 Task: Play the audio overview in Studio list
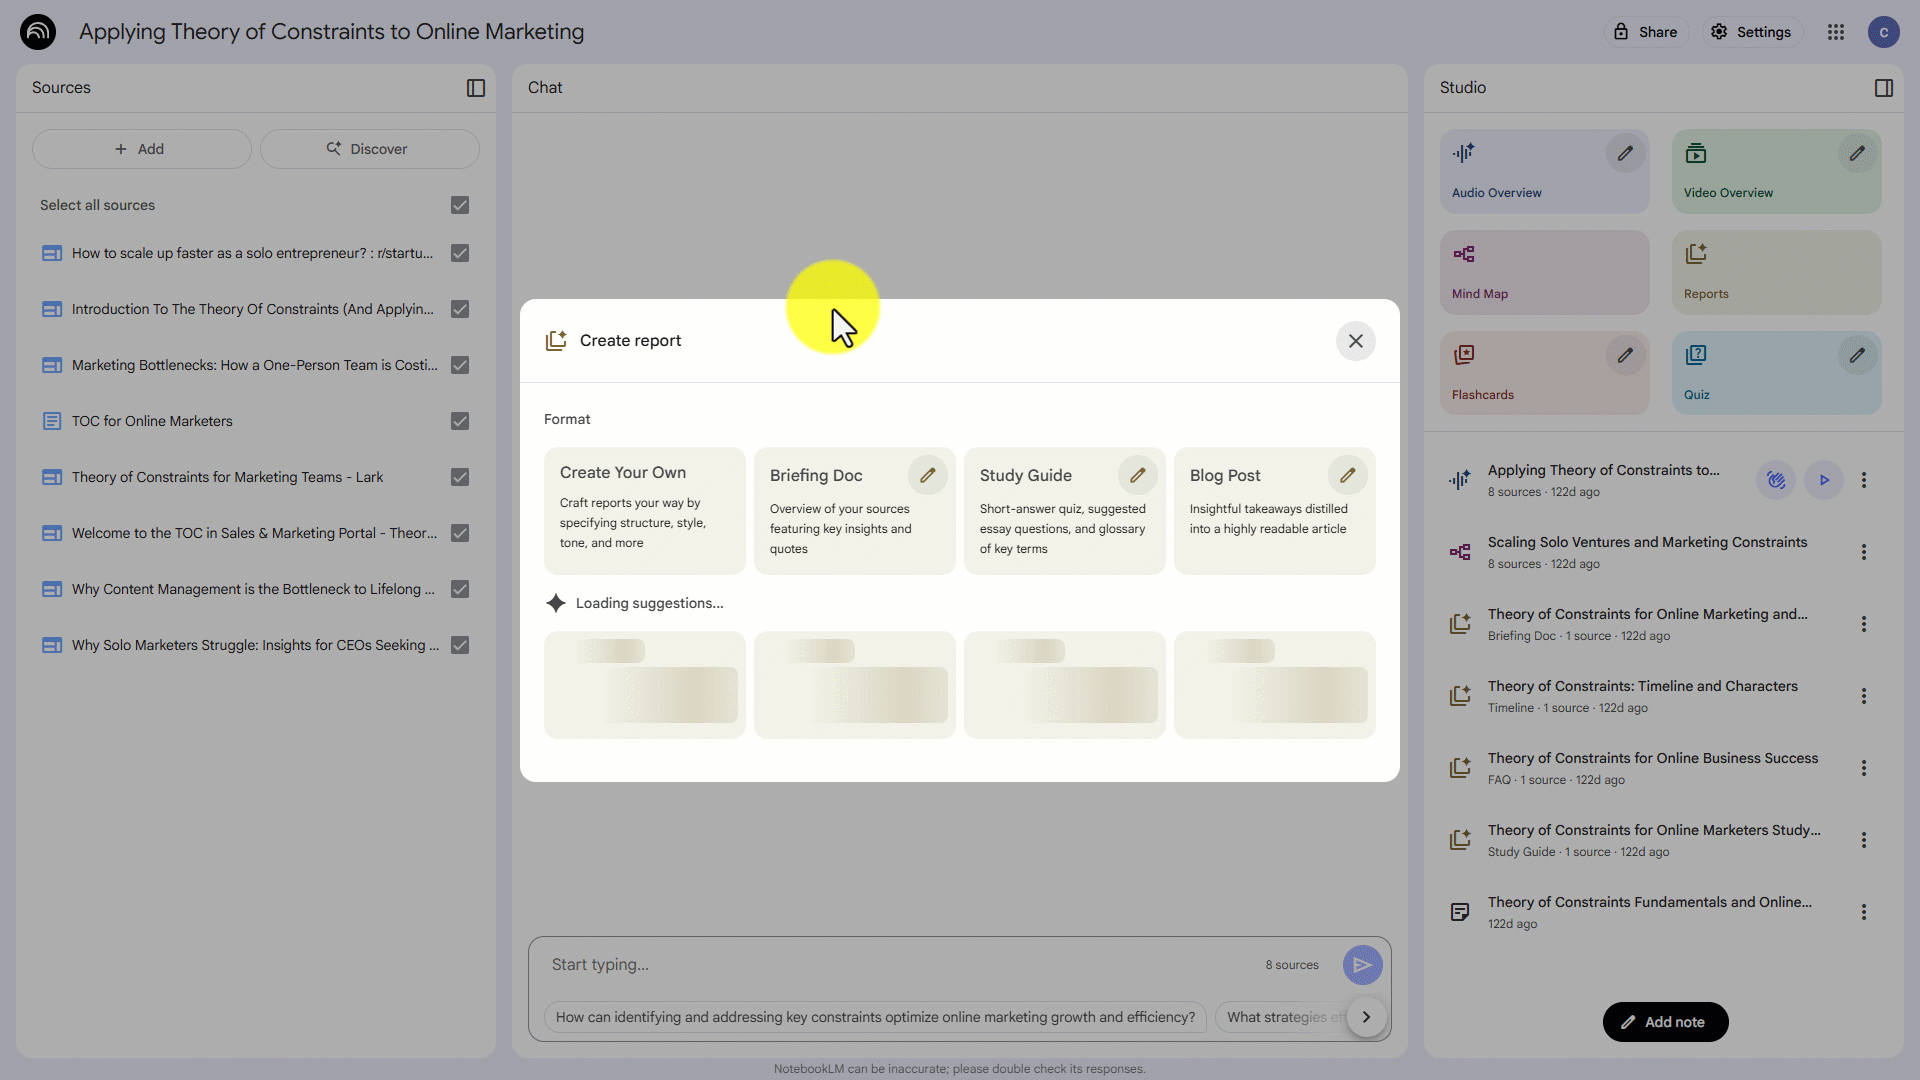(x=1823, y=480)
